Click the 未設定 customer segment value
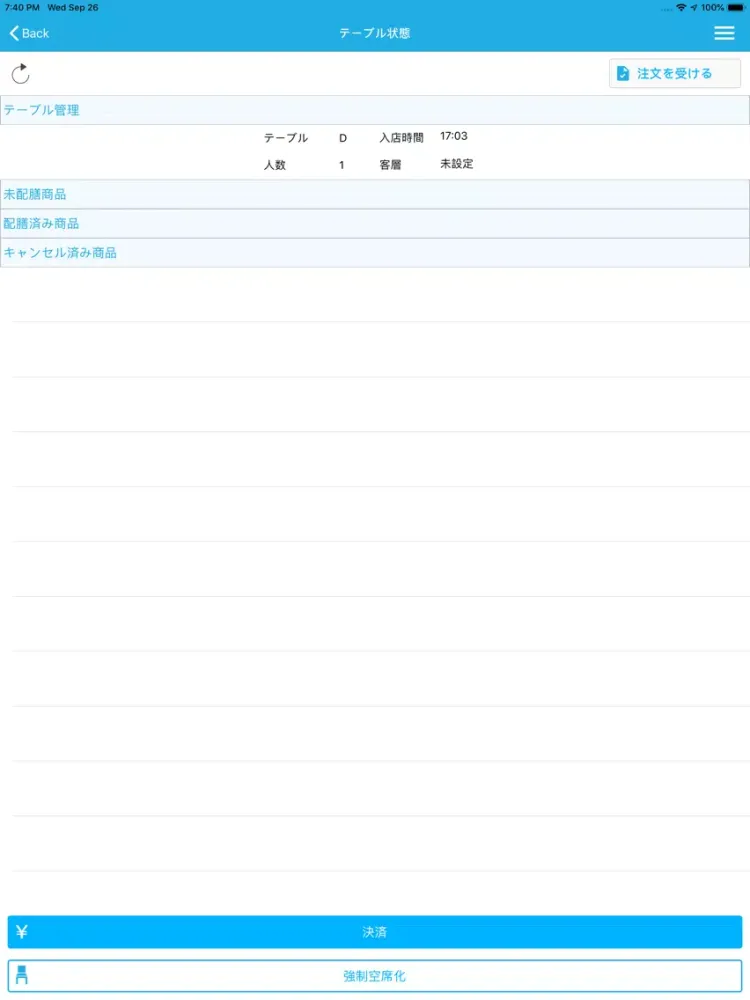Screen dimensions: 750x1000 point(457,164)
